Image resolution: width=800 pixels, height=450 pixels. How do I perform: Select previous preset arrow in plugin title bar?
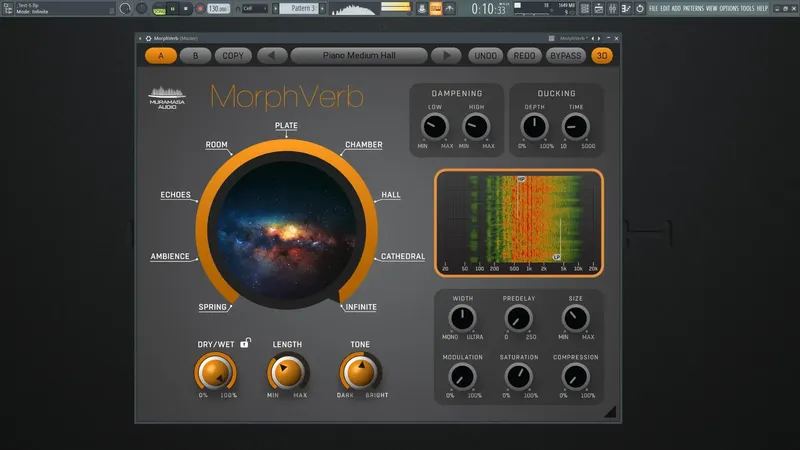(x=593, y=38)
